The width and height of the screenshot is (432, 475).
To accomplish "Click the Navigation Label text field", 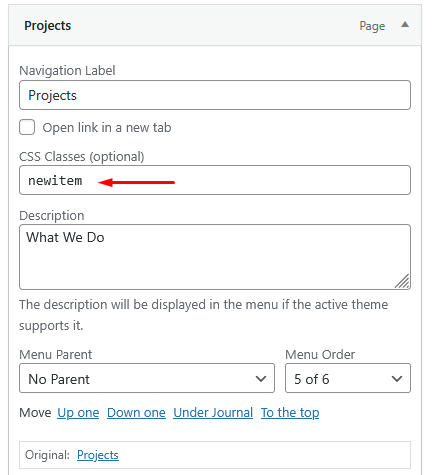I will 215,95.
